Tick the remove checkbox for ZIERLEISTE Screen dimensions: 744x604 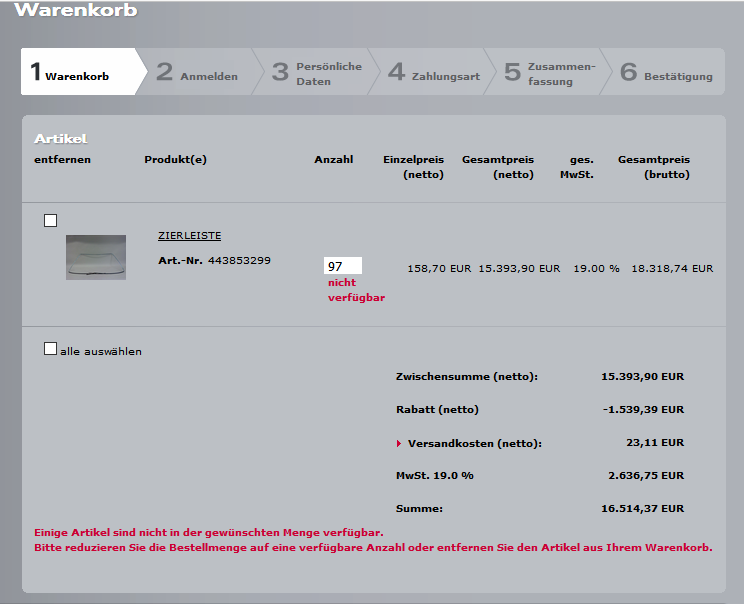[51, 220]
